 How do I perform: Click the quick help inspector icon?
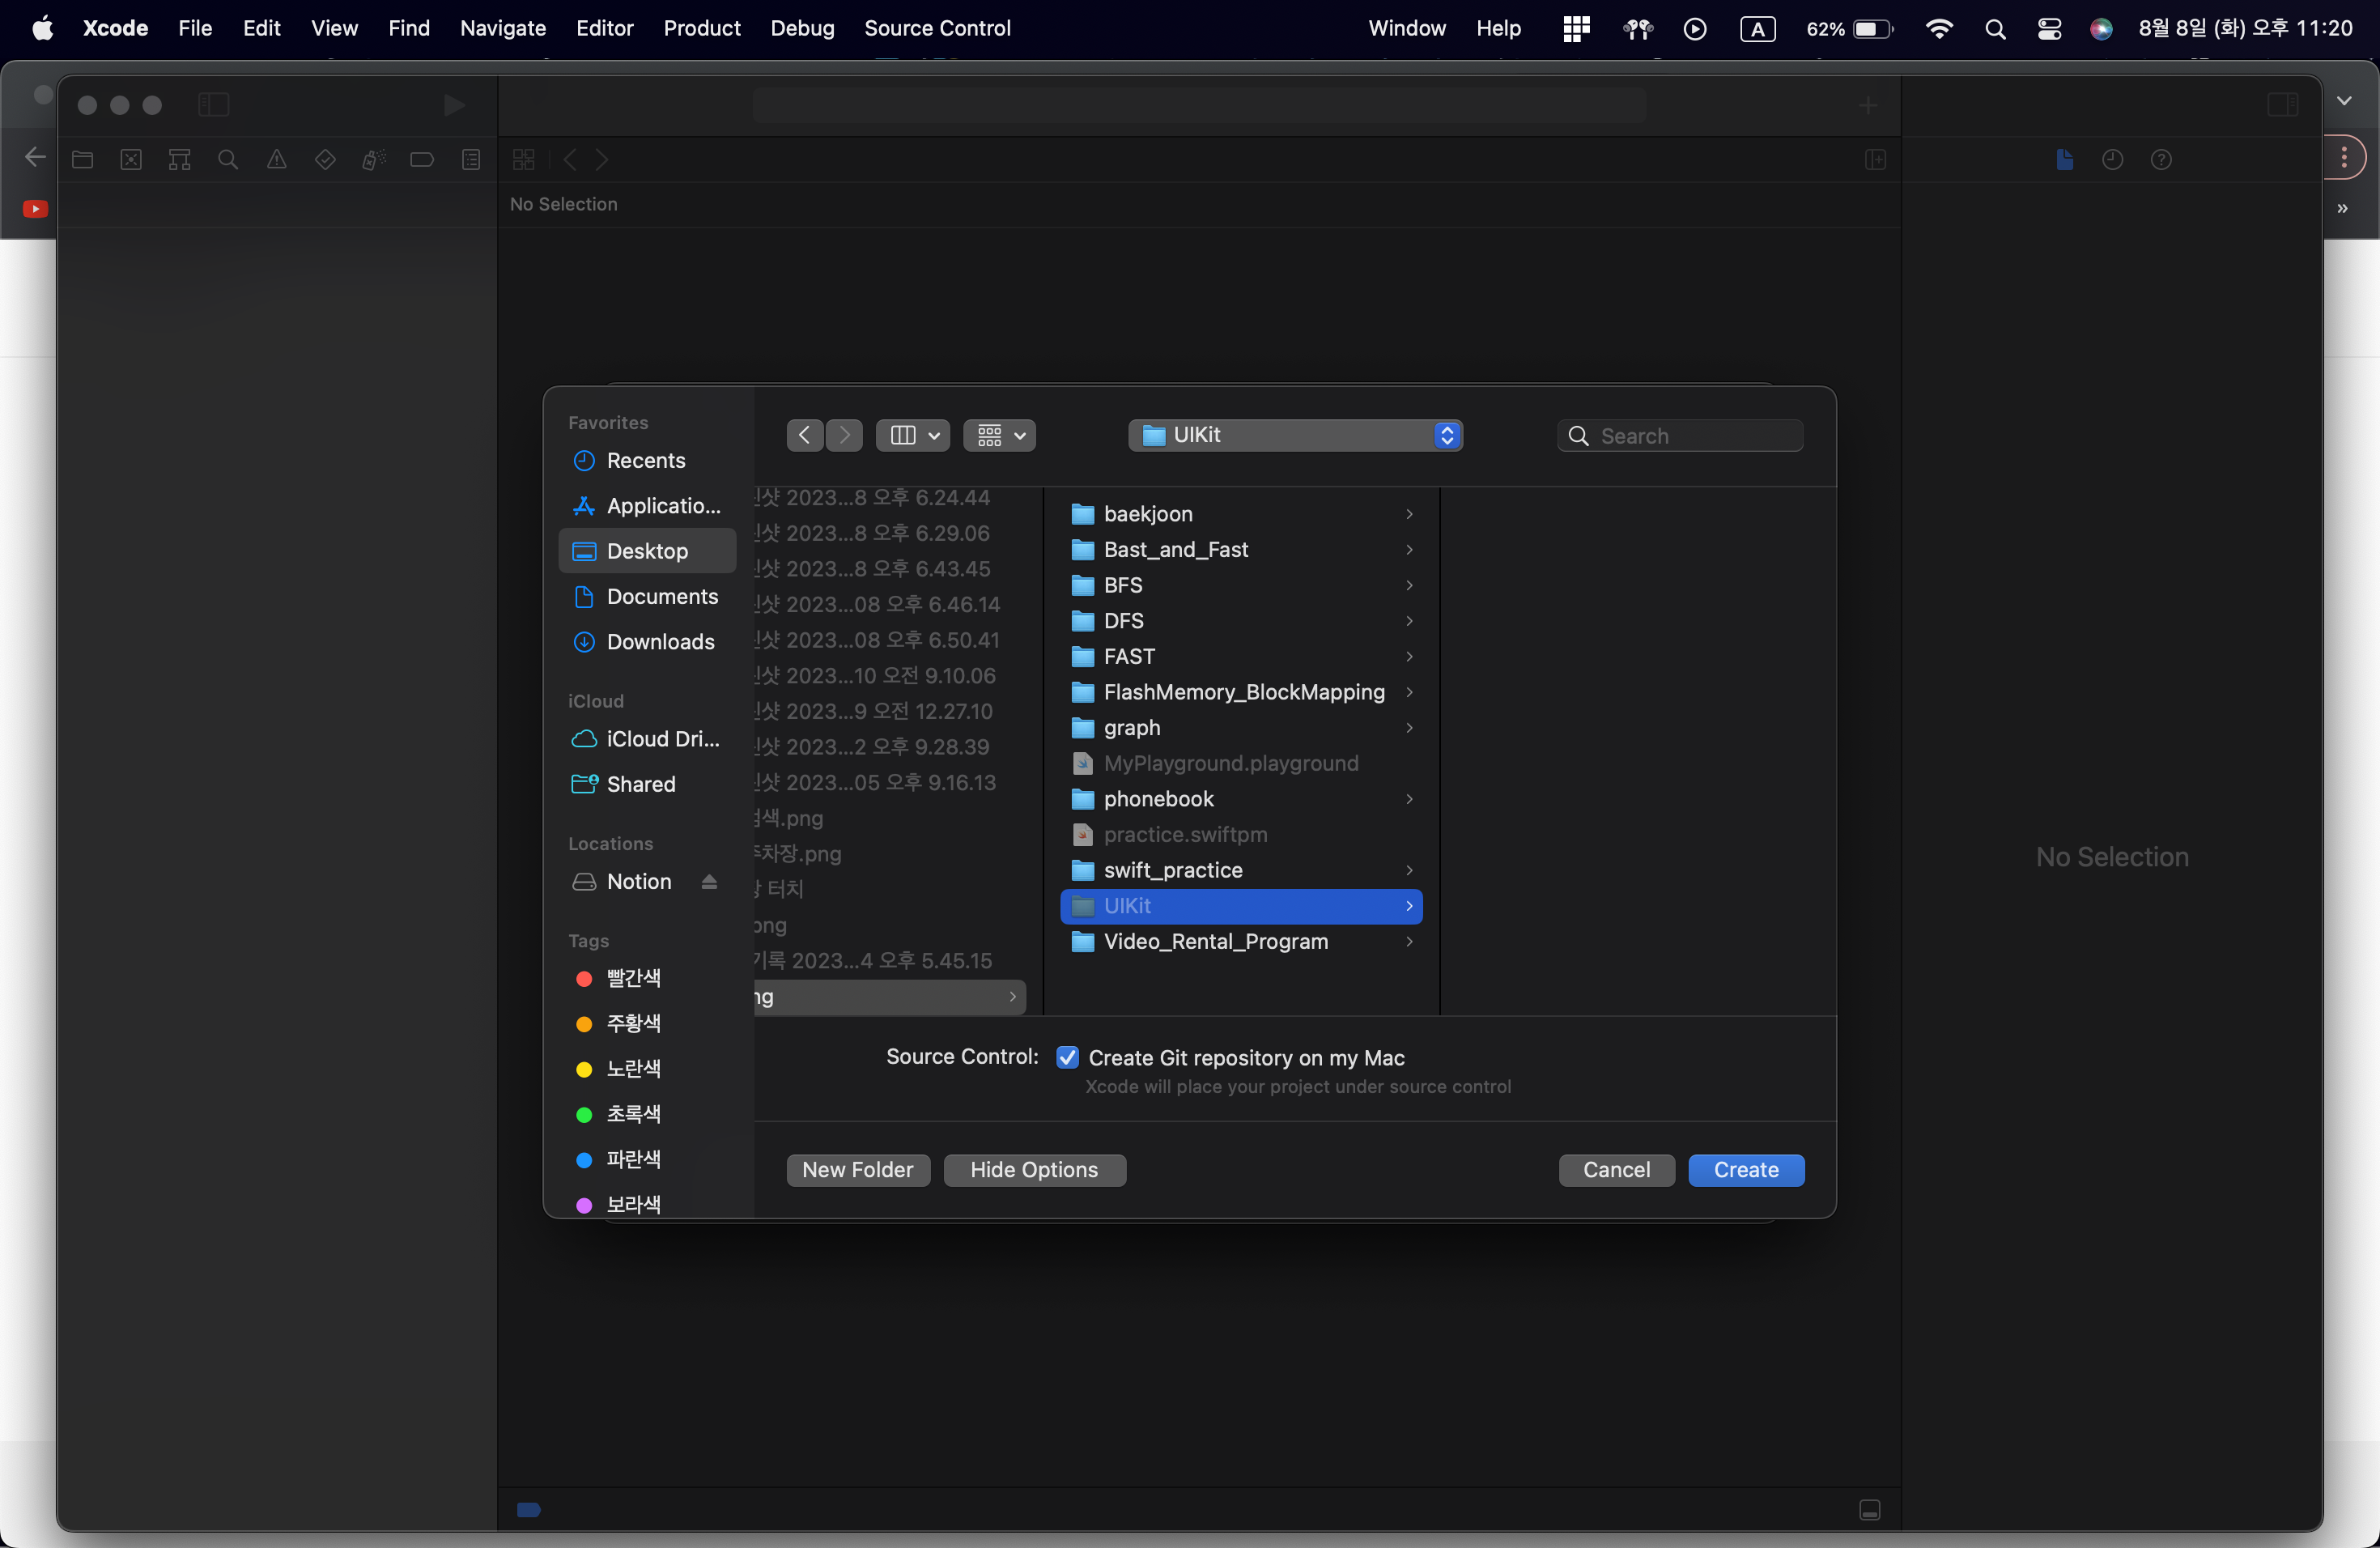2161,160
